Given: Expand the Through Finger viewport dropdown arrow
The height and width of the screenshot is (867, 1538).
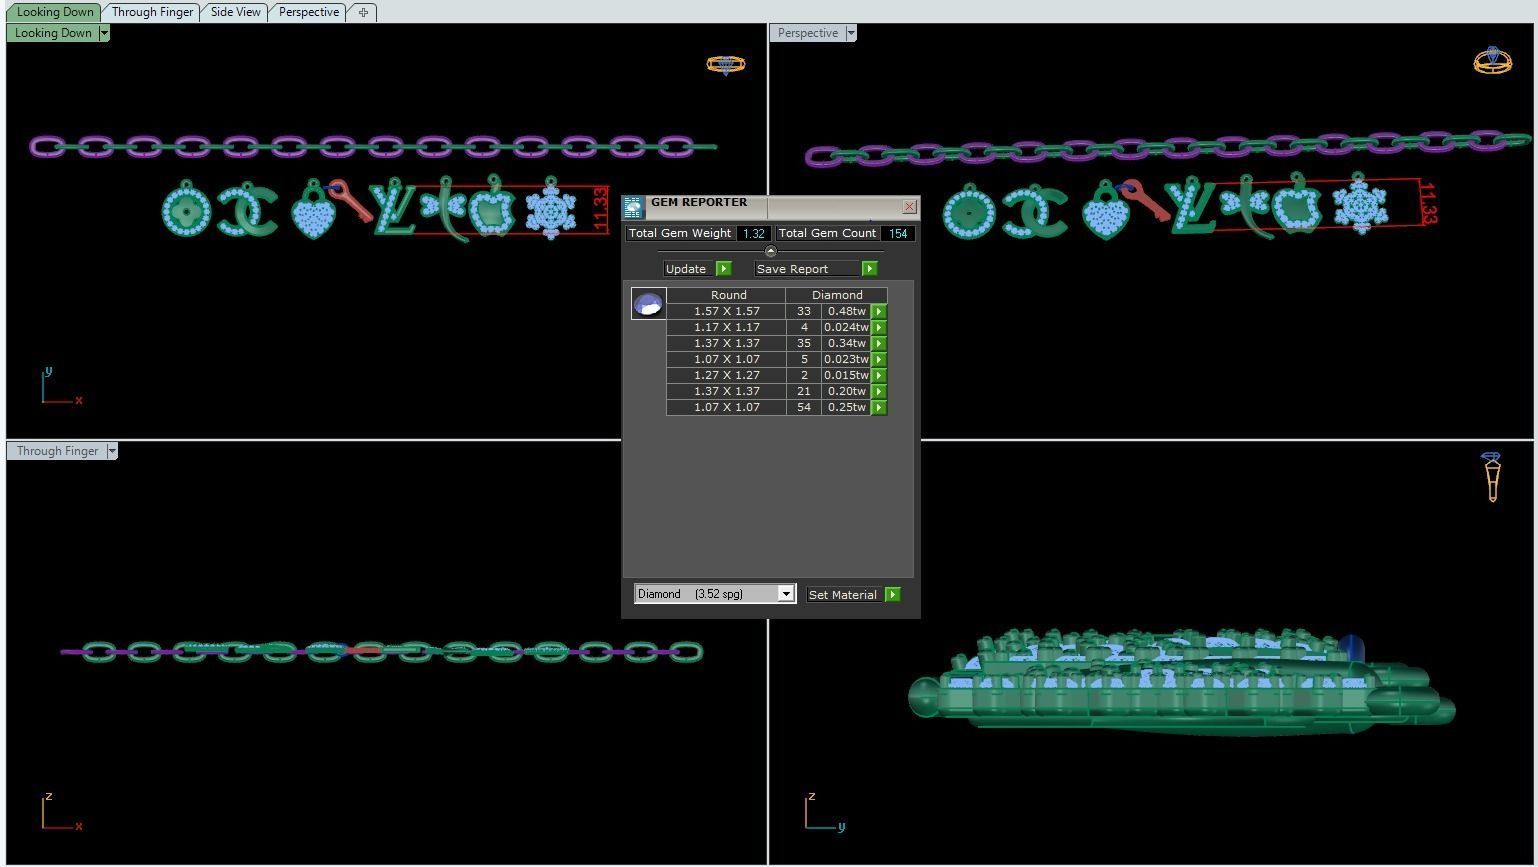Looking at the screenshot, I should tap(112, 451).
